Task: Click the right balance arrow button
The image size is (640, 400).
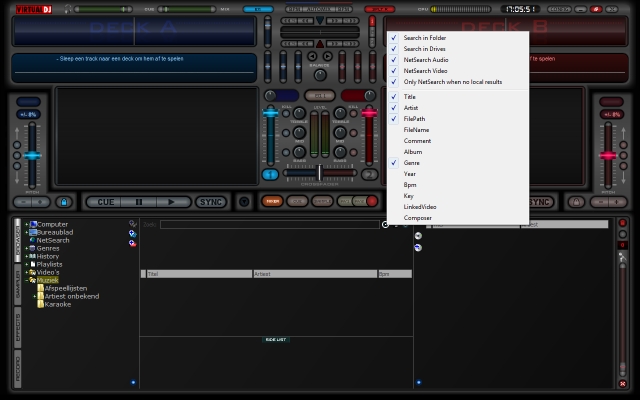Action: [327, 56]
